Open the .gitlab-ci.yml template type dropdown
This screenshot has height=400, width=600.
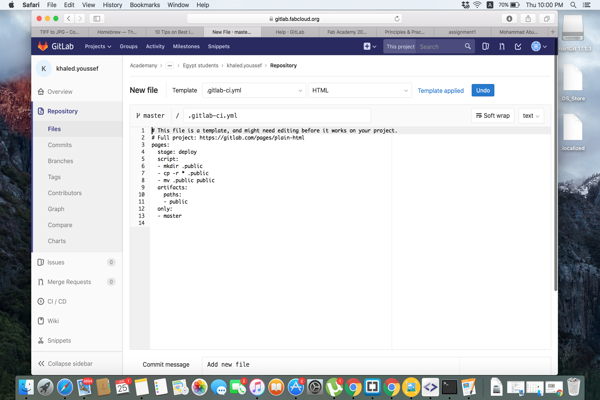254,90
